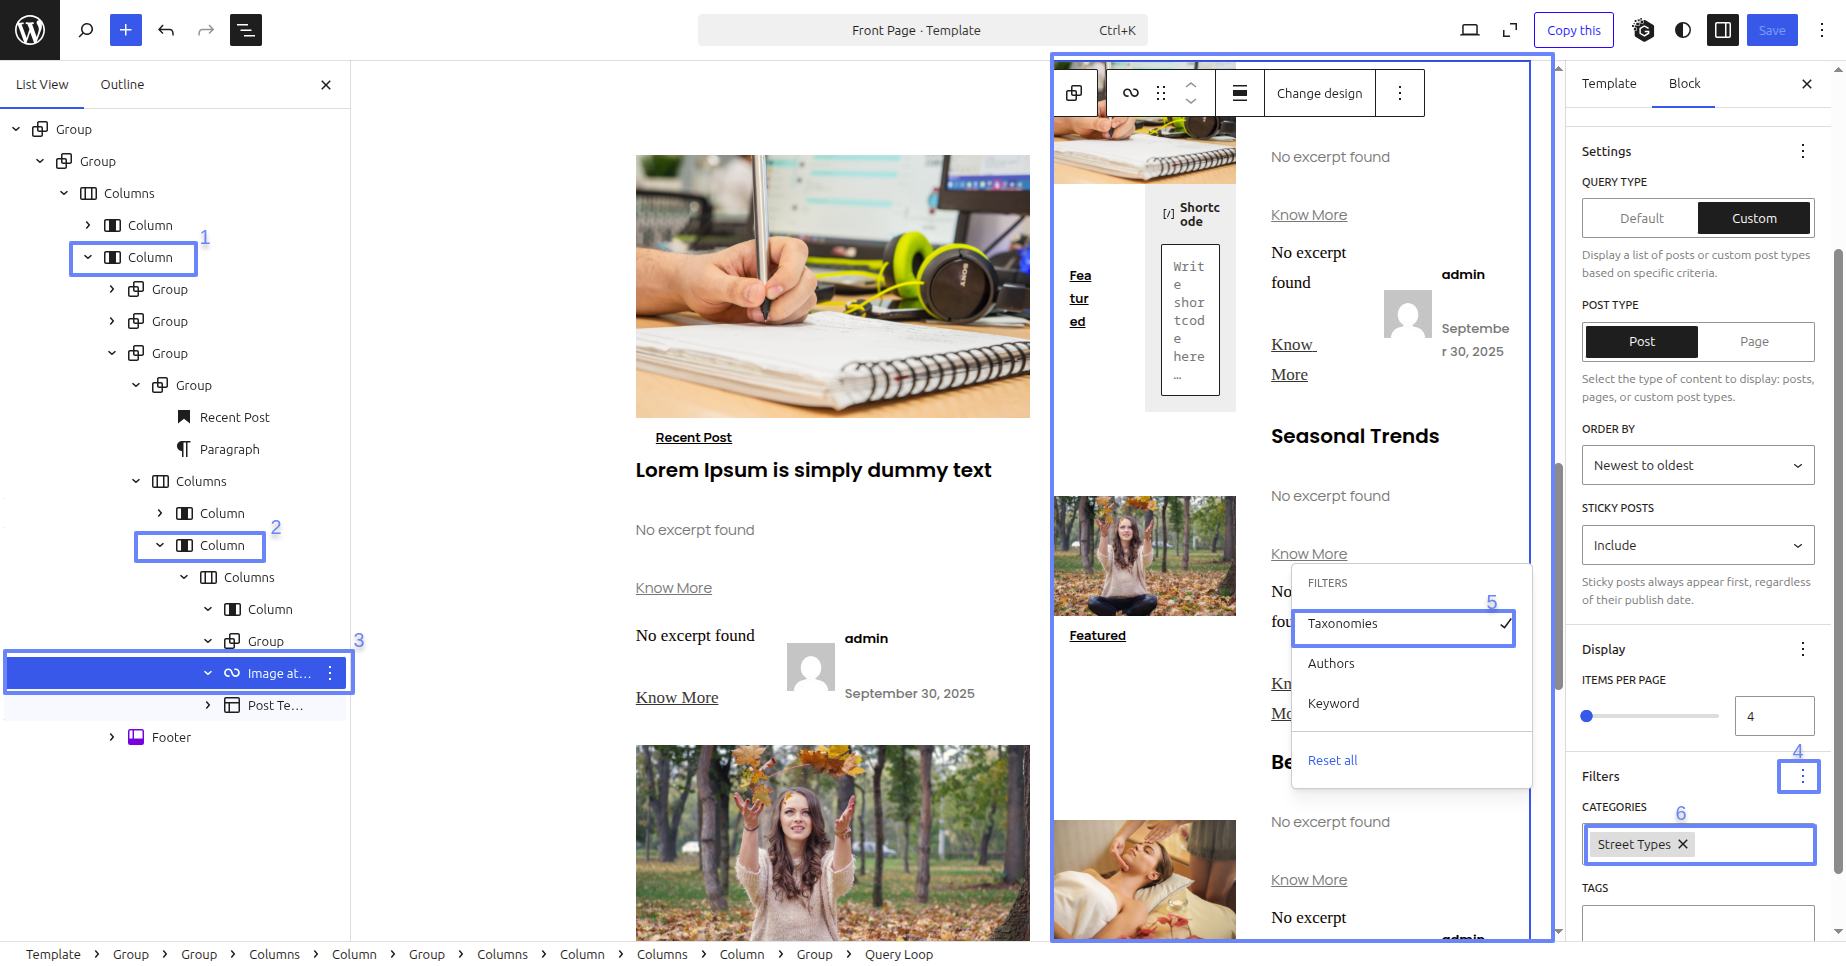Open the Order By dropdown

click(1697, 466)
